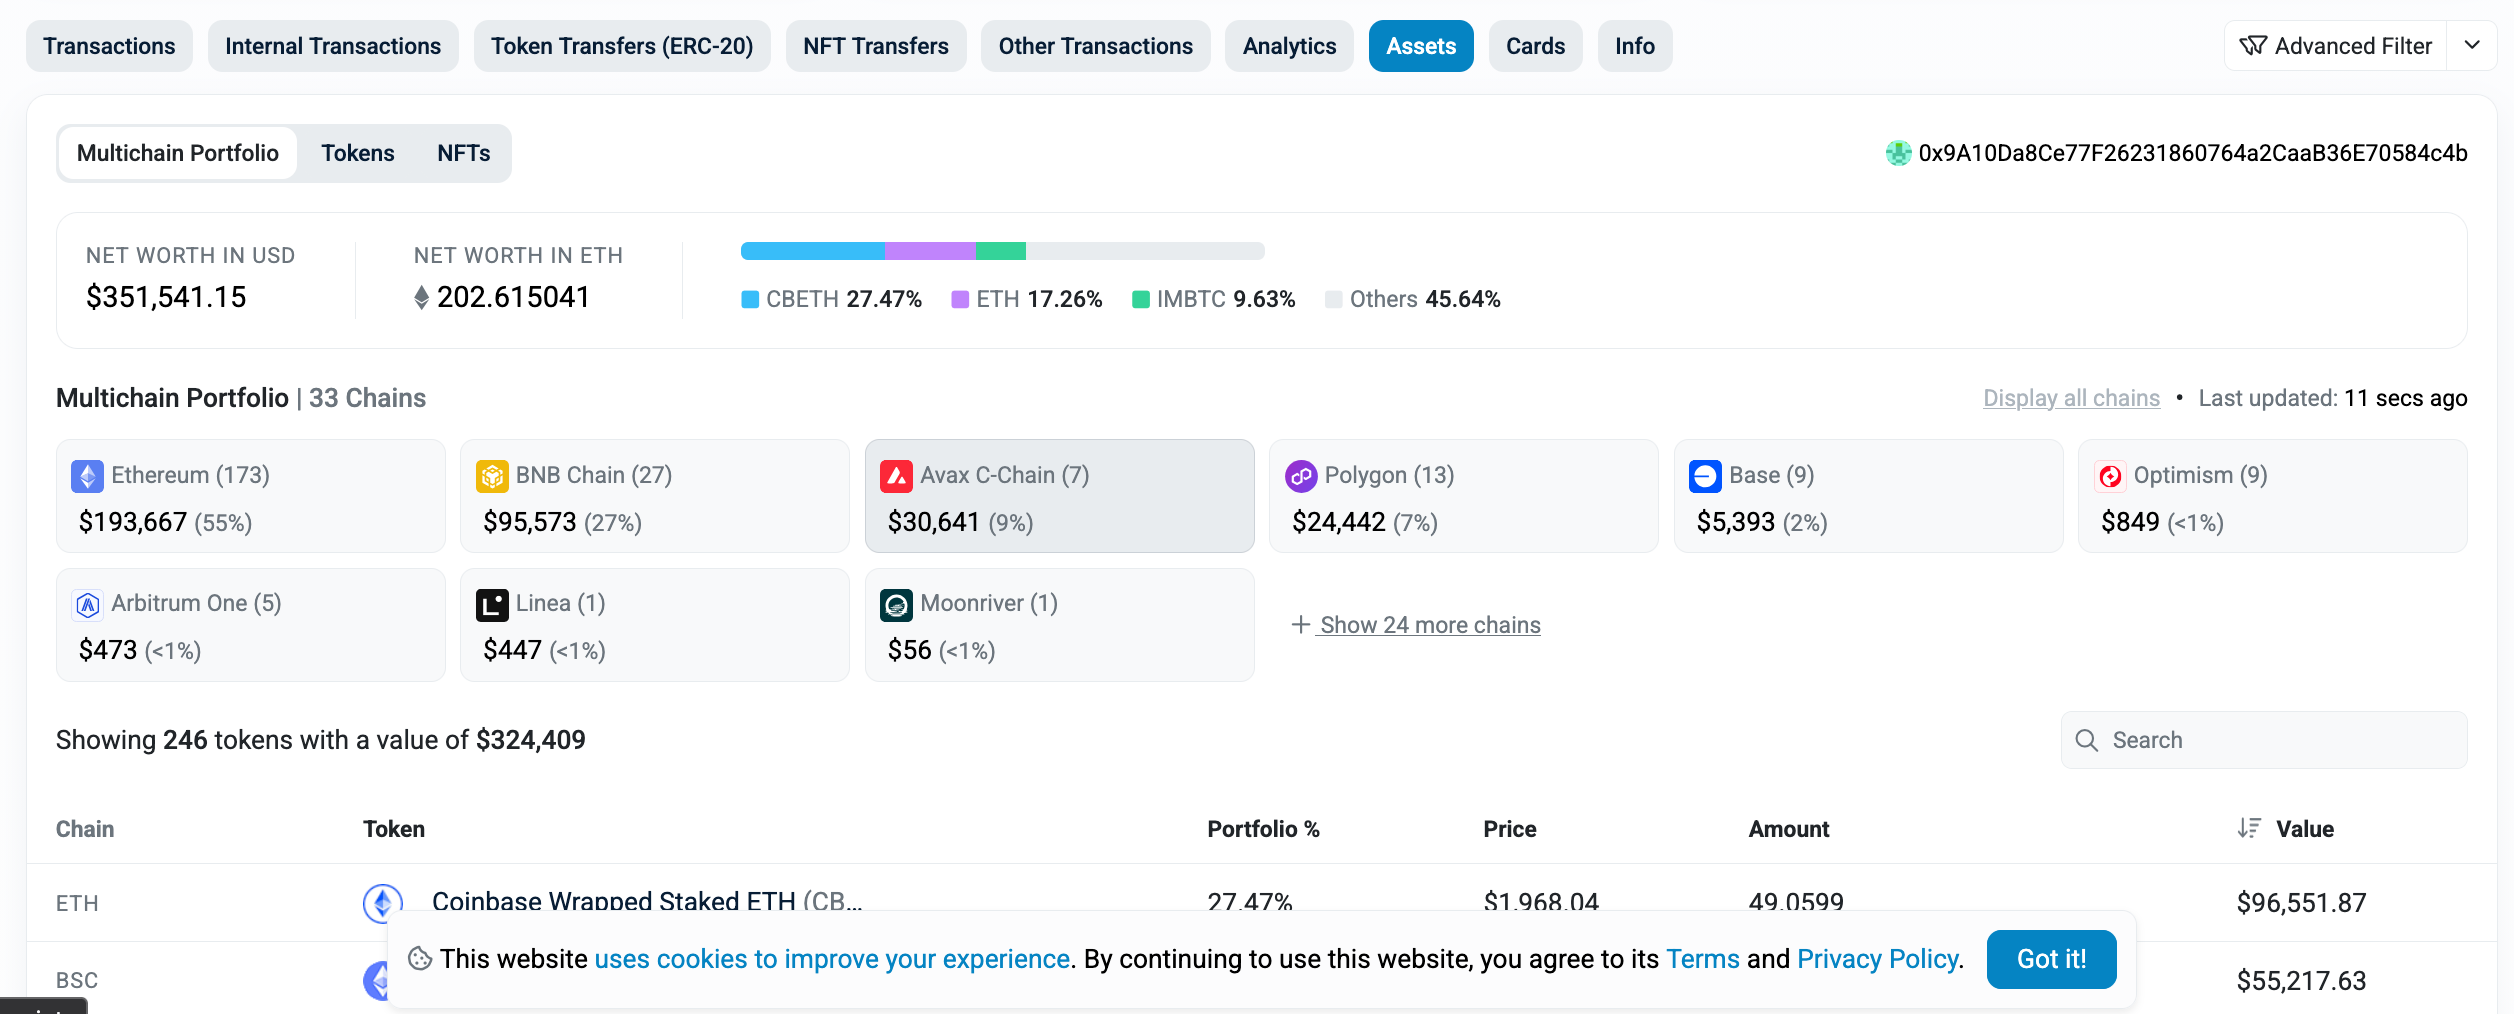The image size is (2514, 1014).
Task: Click the sort icon beside Value column
Action: (2249, 828)
